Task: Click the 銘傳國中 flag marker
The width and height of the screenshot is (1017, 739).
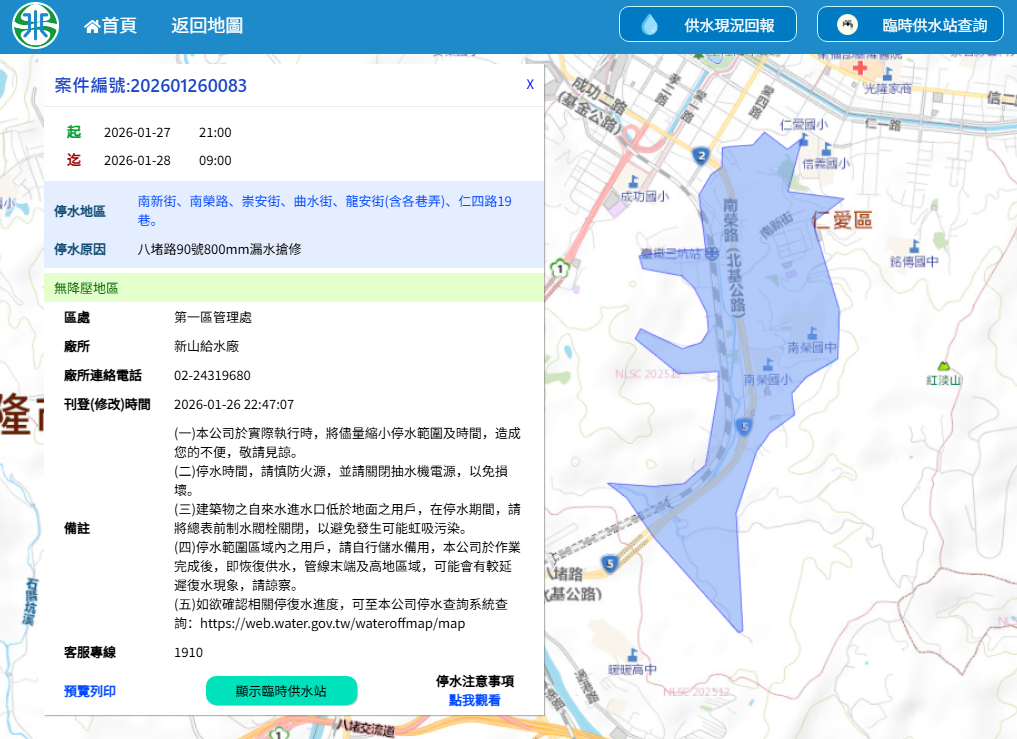Action: [915, 247]
